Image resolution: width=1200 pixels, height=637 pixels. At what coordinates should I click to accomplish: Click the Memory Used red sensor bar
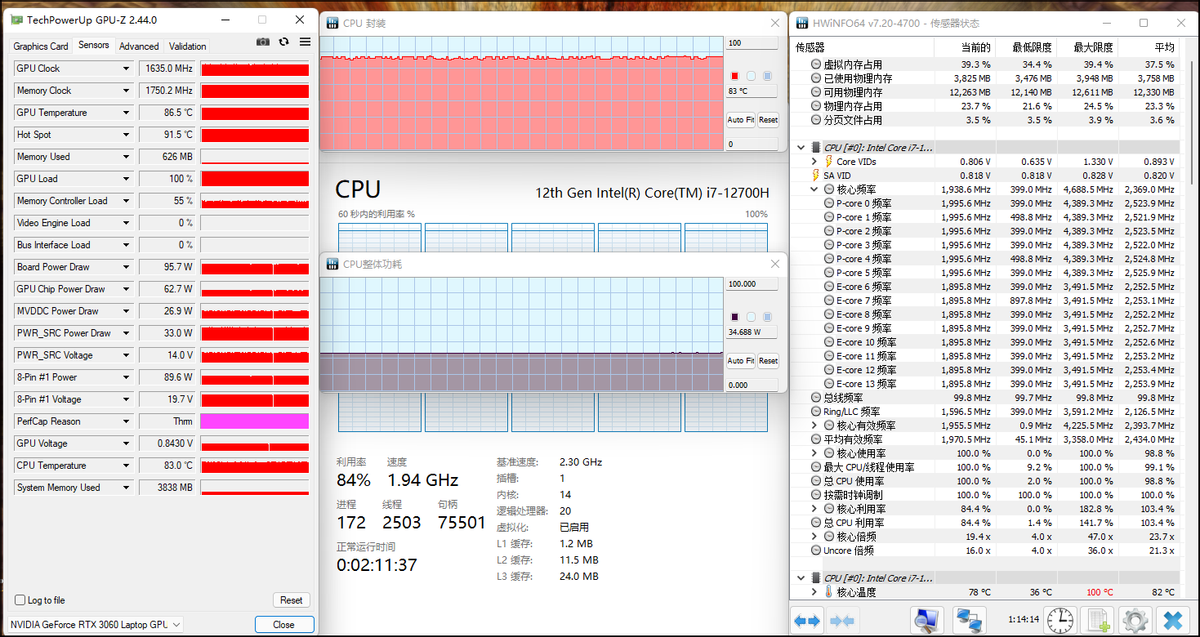tap(253, 156)
